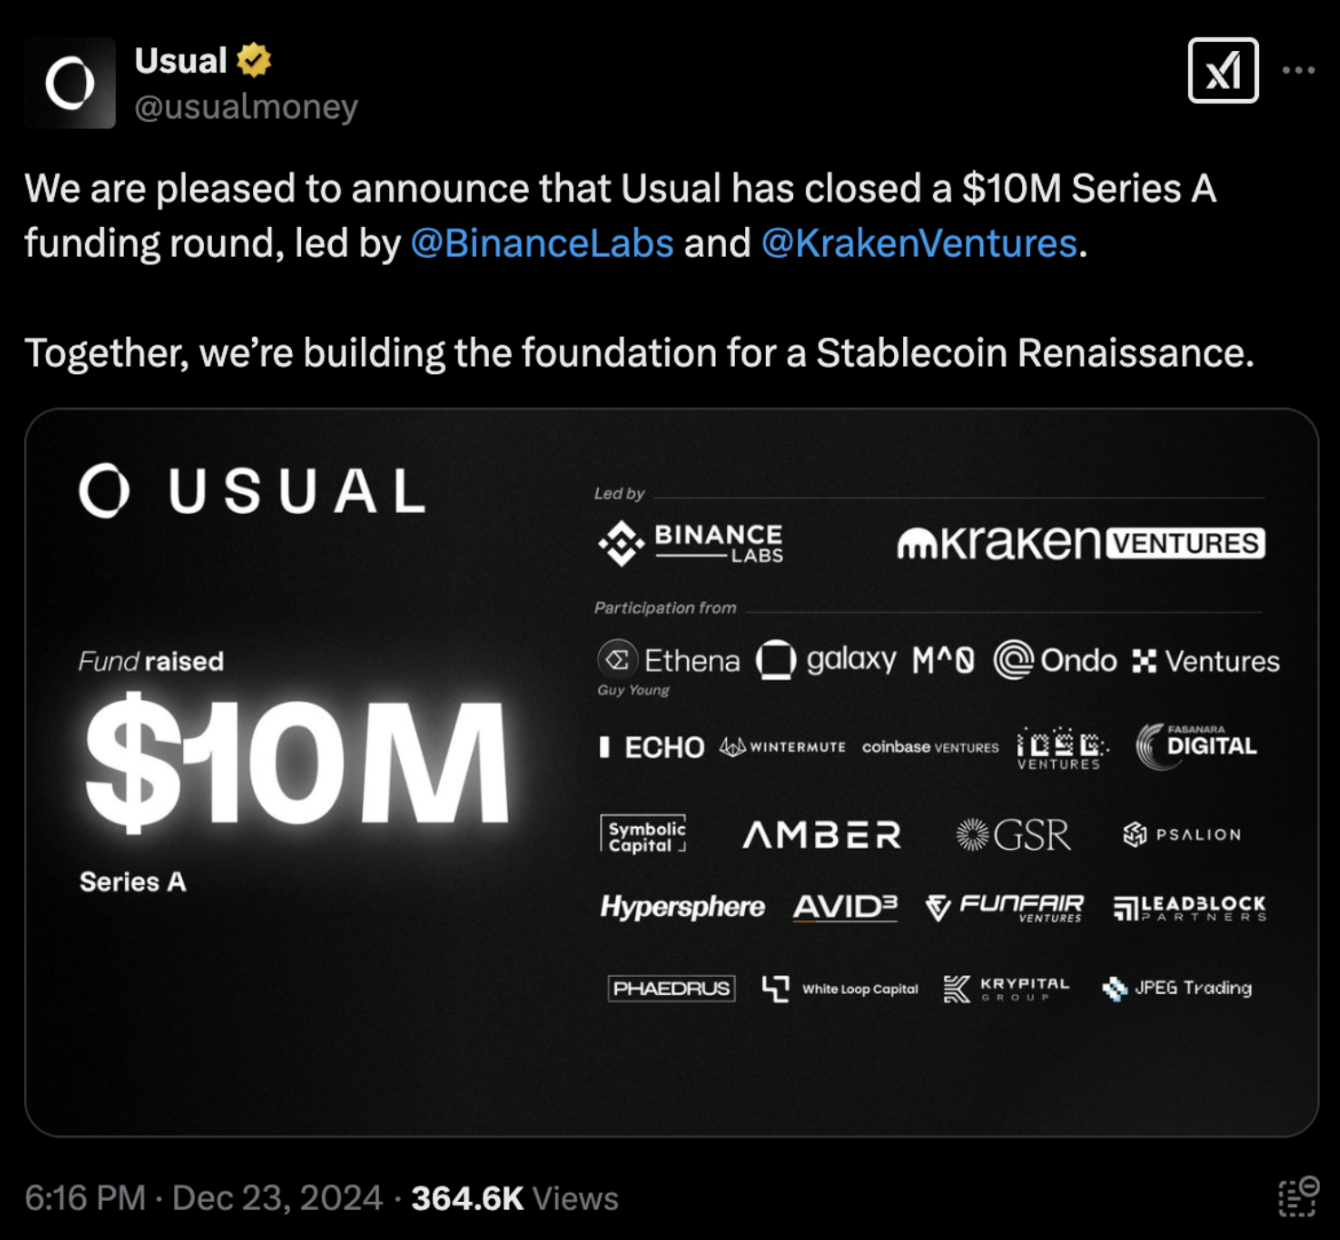Click the Usual profile avatar
This screenshot has height=1240, width=1340.
tap(70, 83)
